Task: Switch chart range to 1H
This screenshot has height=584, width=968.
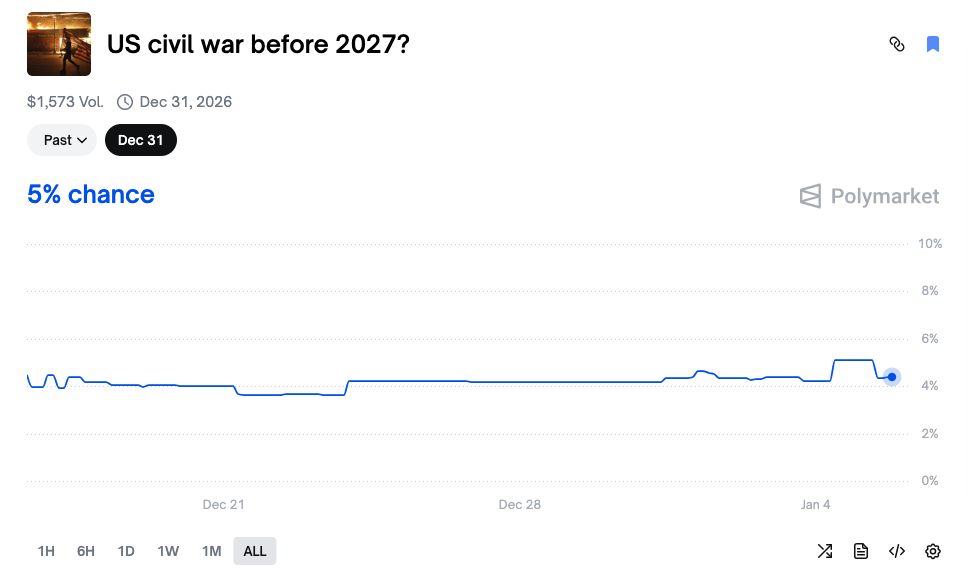Action: pyautogui.click(x=46, y=551)
